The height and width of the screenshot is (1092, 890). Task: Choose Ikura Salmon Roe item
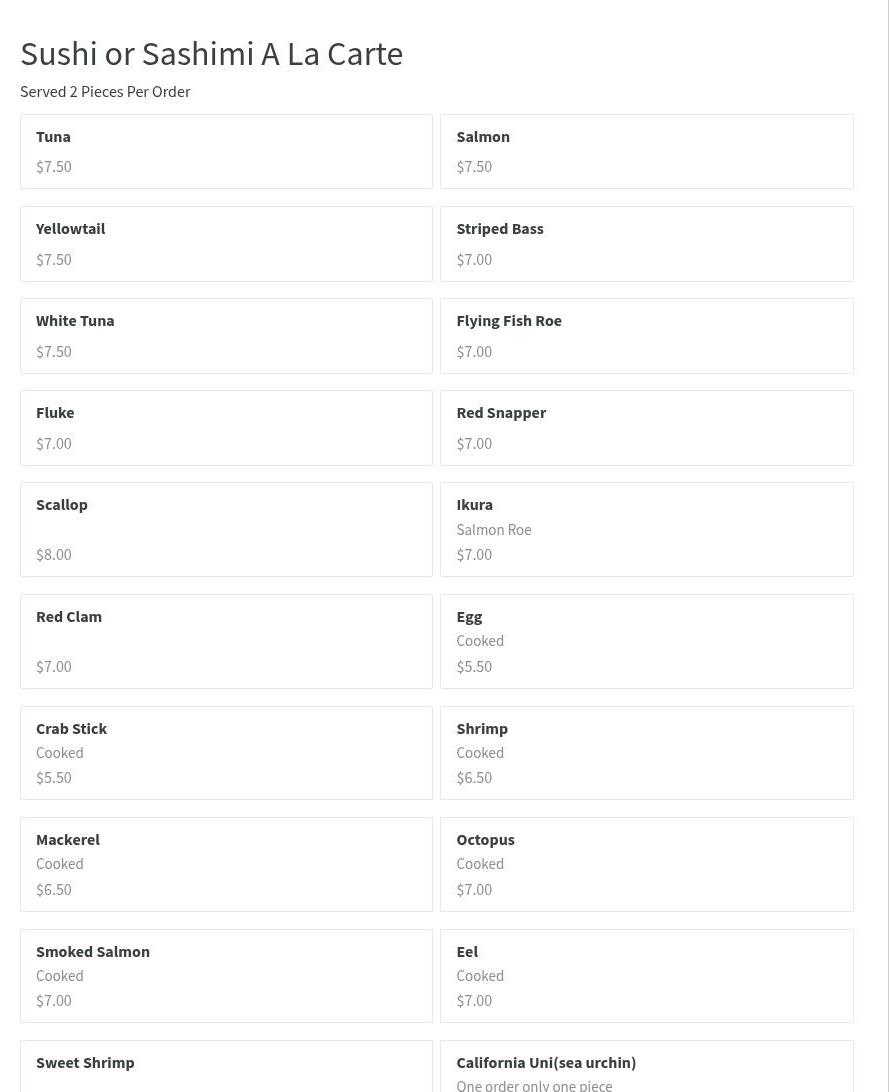(647, 529)
